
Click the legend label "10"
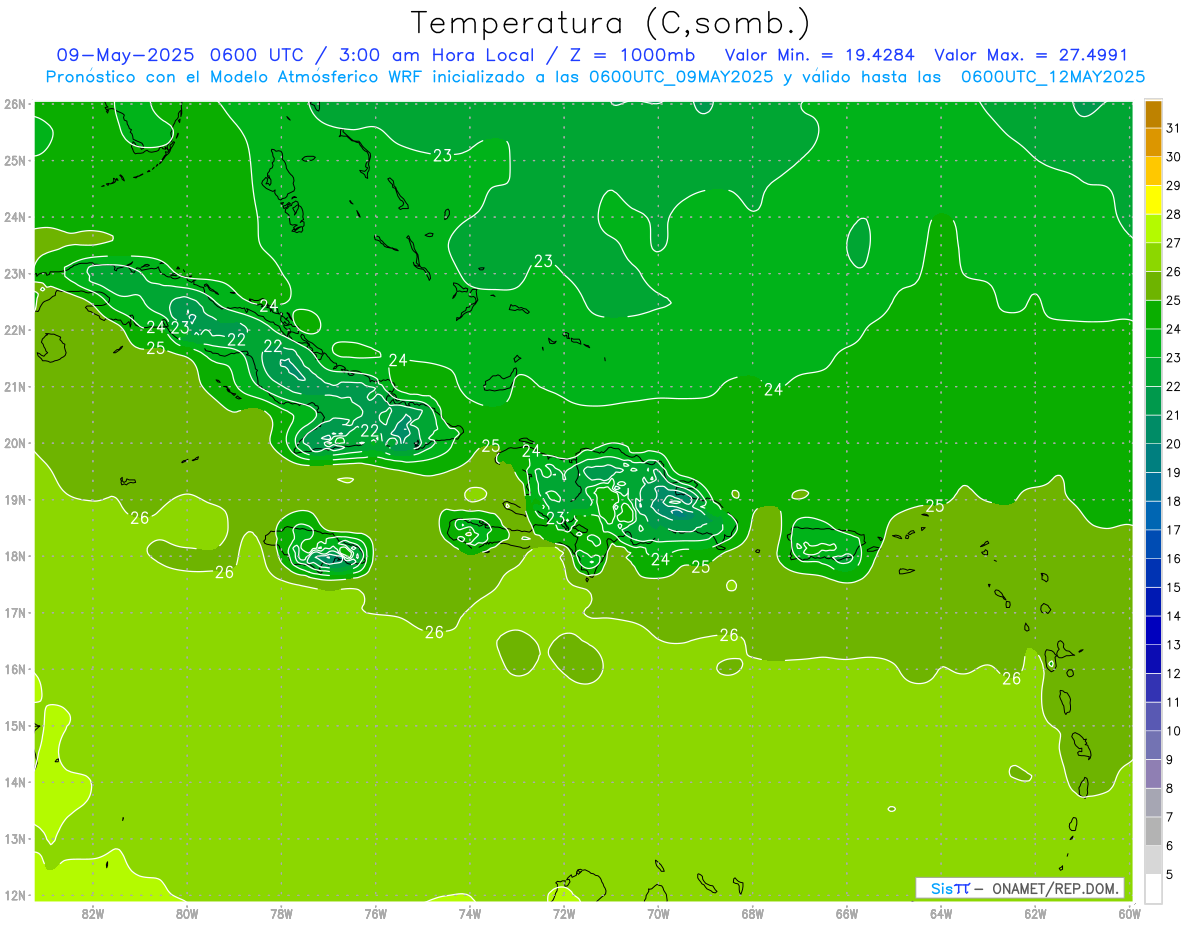(1173, 731)
